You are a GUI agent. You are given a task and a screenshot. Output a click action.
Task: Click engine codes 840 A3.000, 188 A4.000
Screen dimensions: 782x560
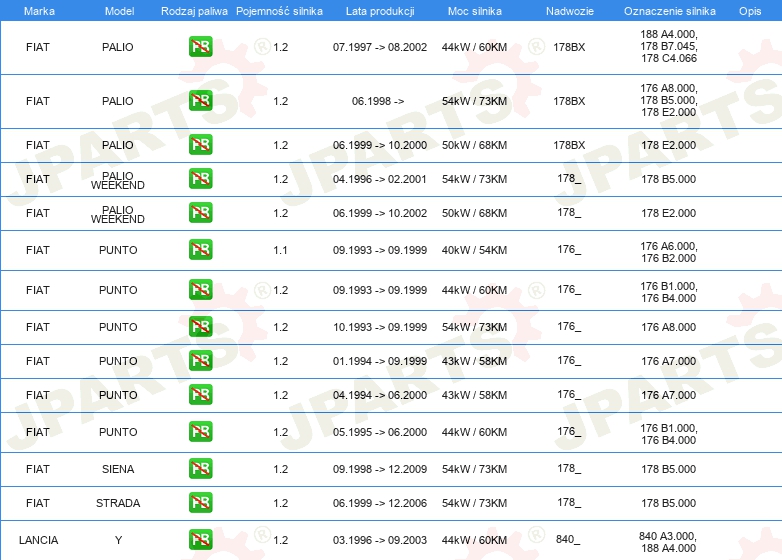tap(668, 542)
